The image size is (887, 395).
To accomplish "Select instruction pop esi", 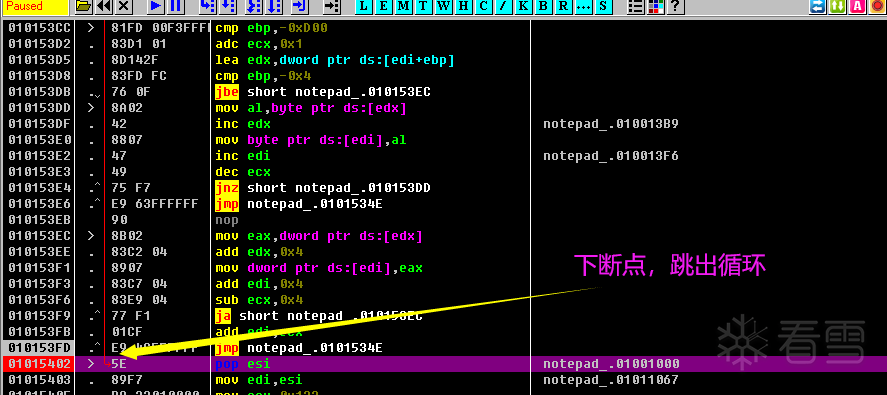I will (243, 363).
